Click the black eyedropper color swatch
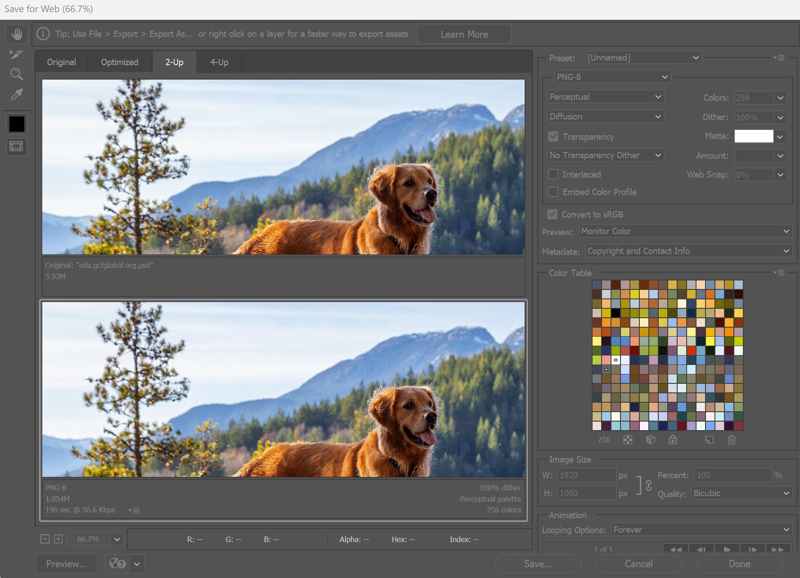This screenshot has height=578, width=800. 16,124
